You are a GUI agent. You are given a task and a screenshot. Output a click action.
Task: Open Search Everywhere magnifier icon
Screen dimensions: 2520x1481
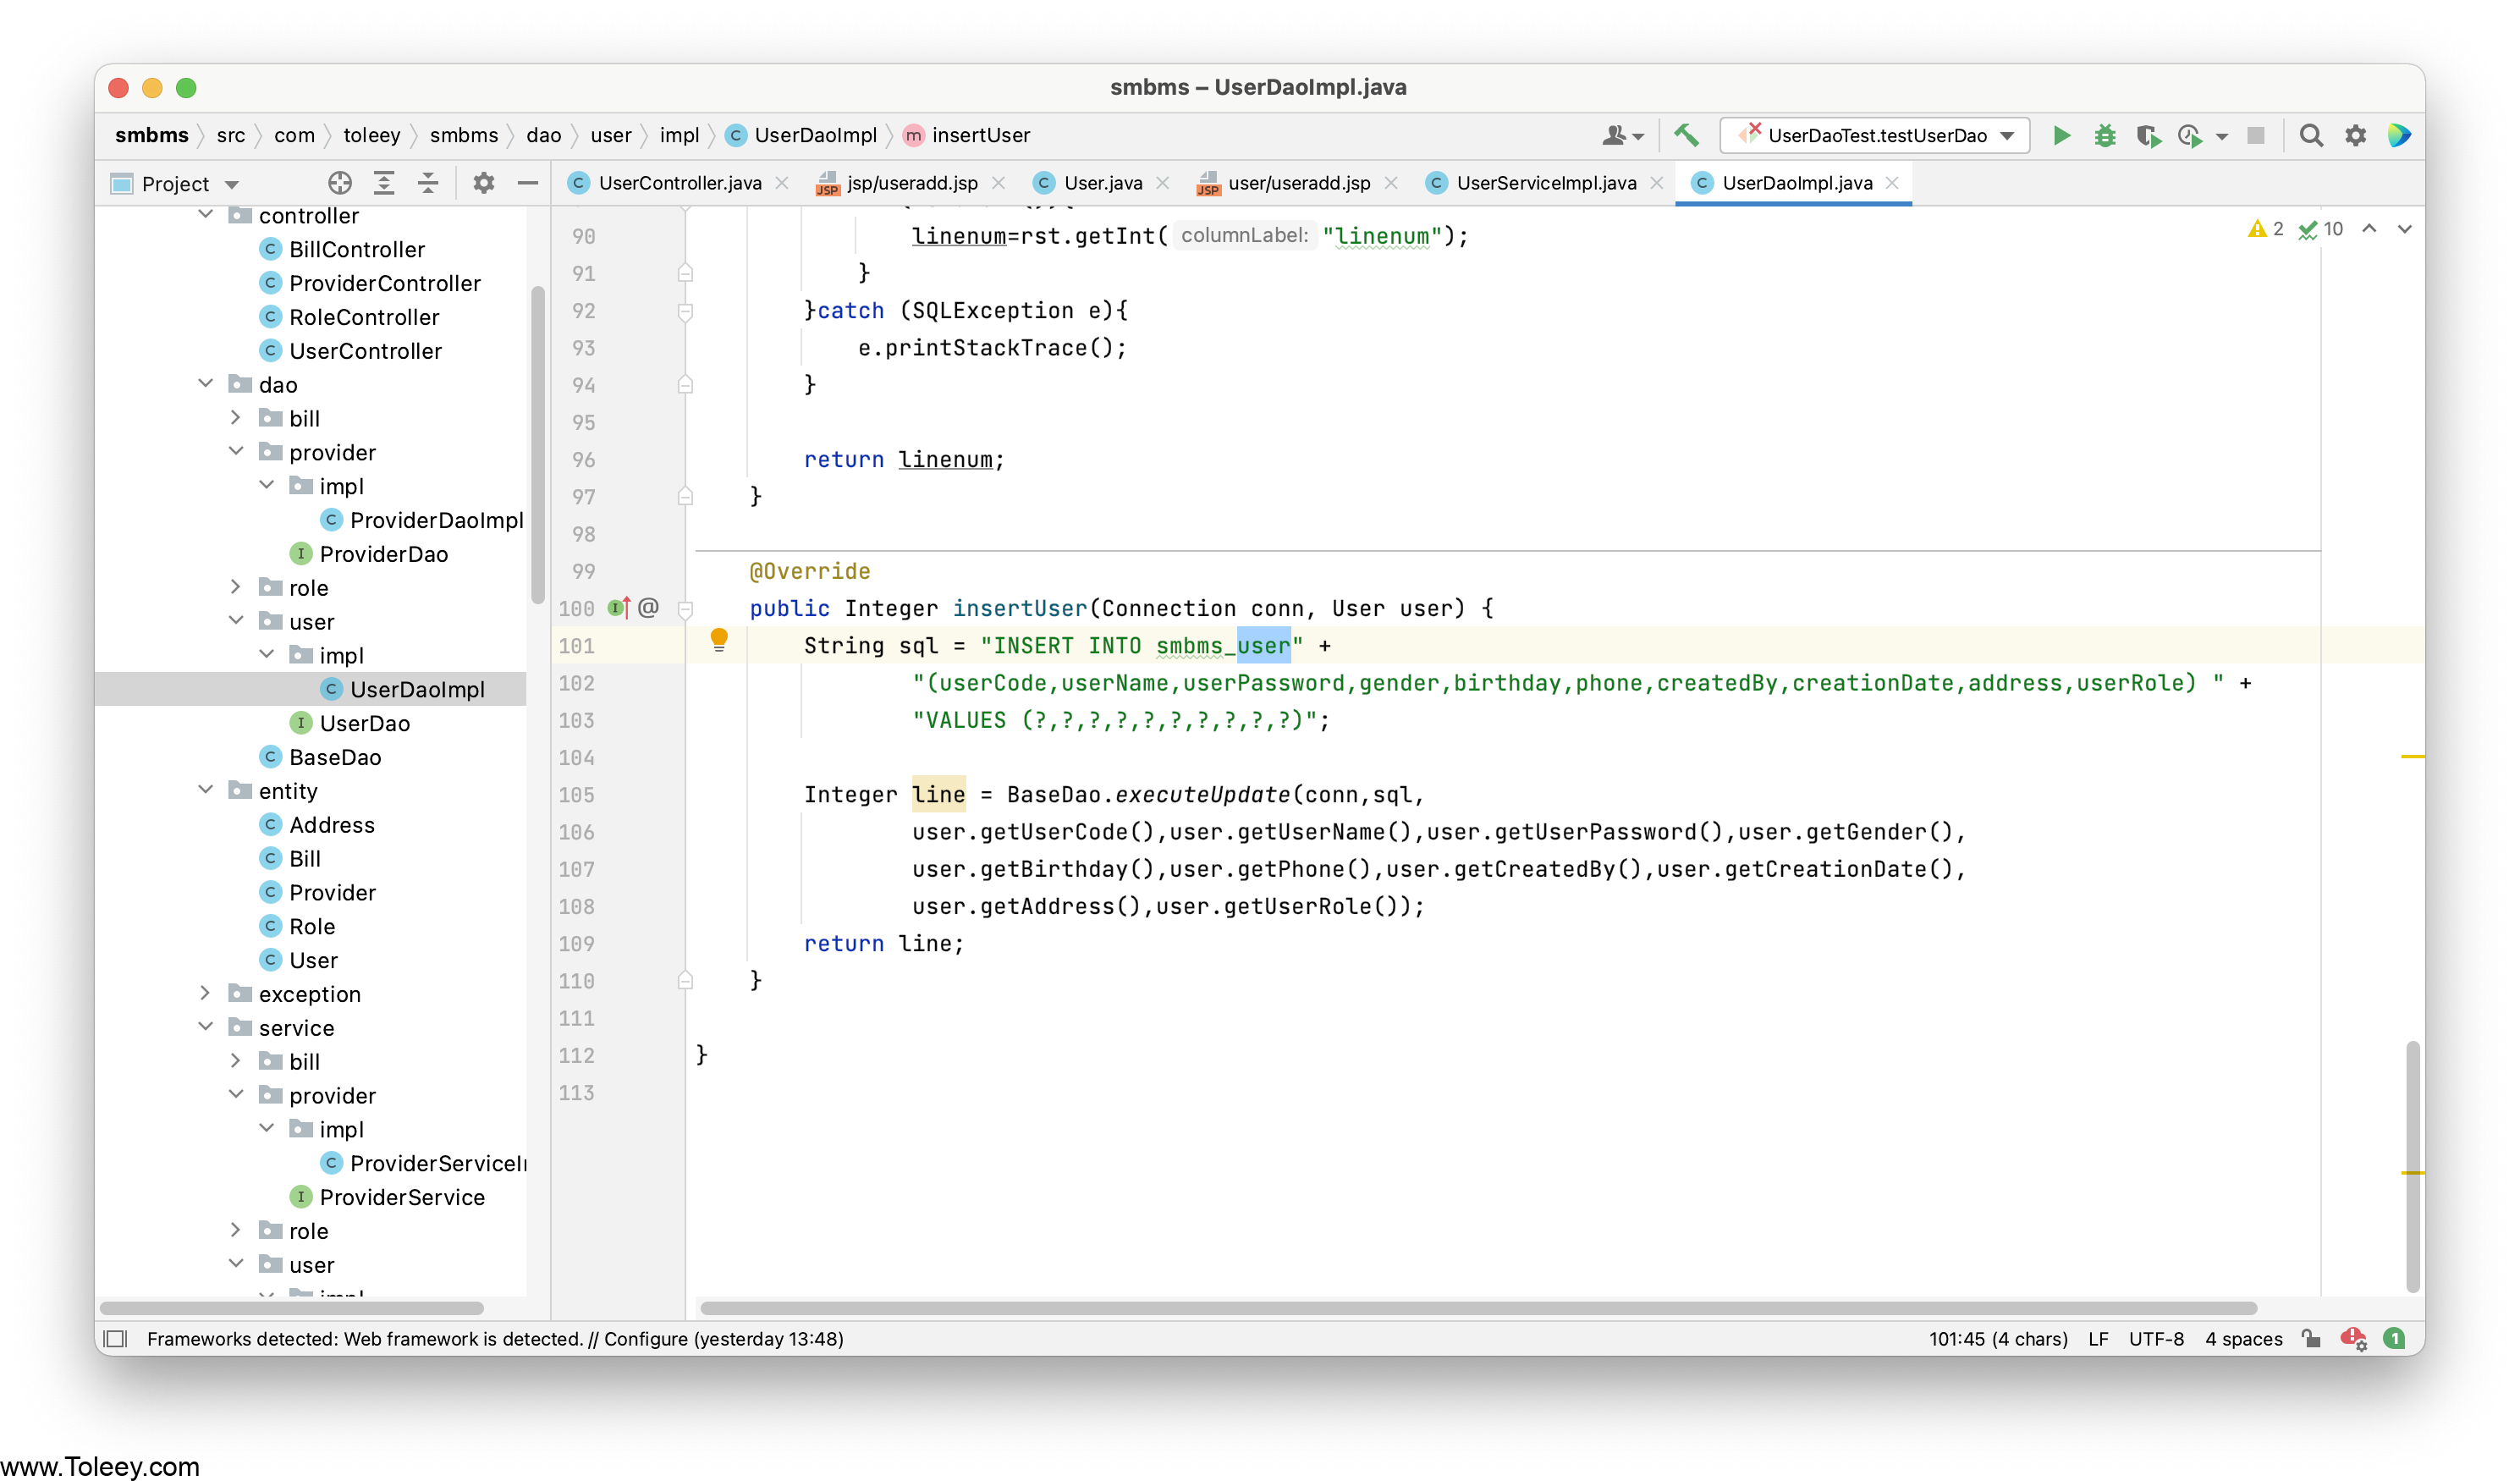click(2310, 135)
